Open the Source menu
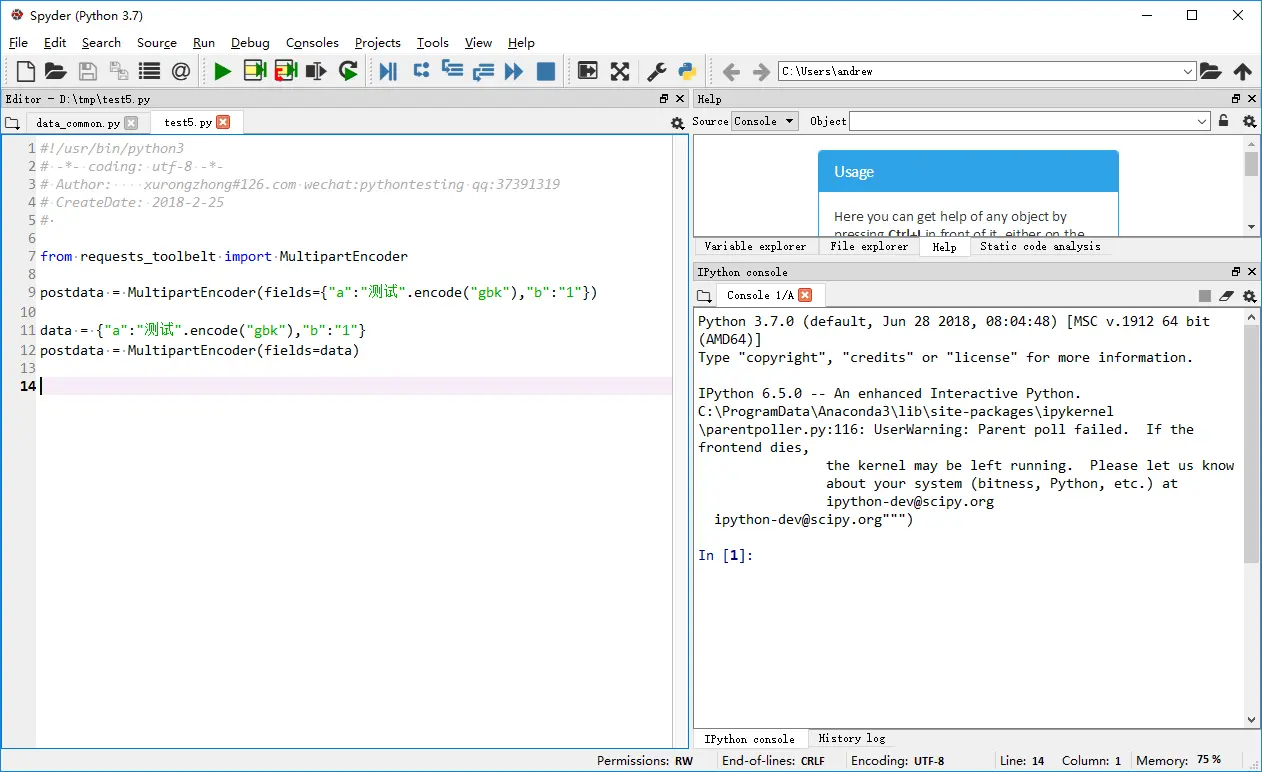Image resolution: width=1262 pixels, height=772 pixels. coord(157,43)
